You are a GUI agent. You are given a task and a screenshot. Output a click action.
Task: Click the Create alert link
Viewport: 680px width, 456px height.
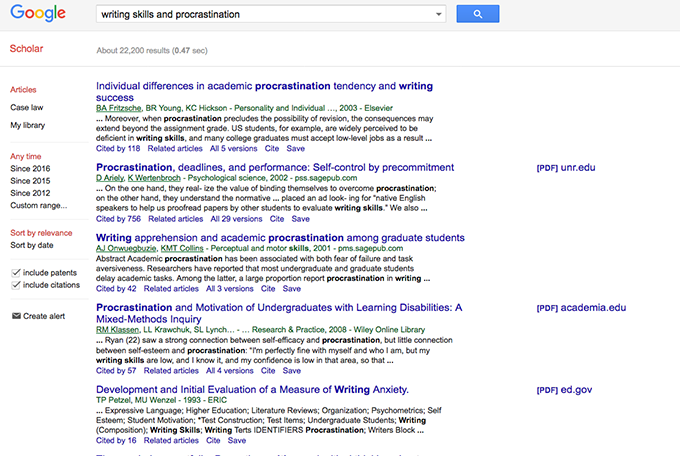coord(44,316)
